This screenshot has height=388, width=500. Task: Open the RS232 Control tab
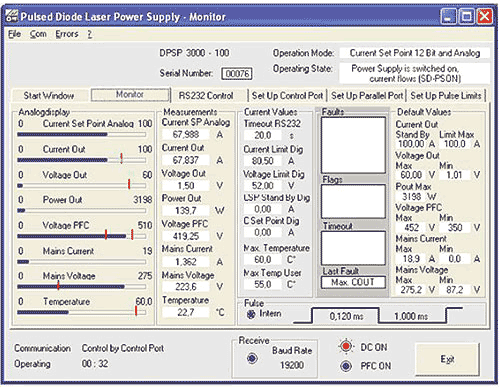pos(206,96)
